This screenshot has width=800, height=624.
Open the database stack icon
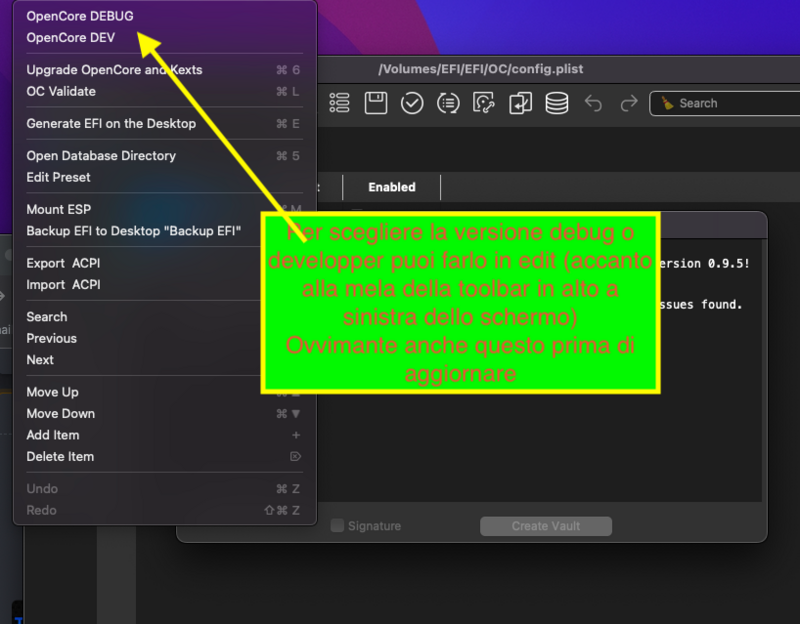556,103
